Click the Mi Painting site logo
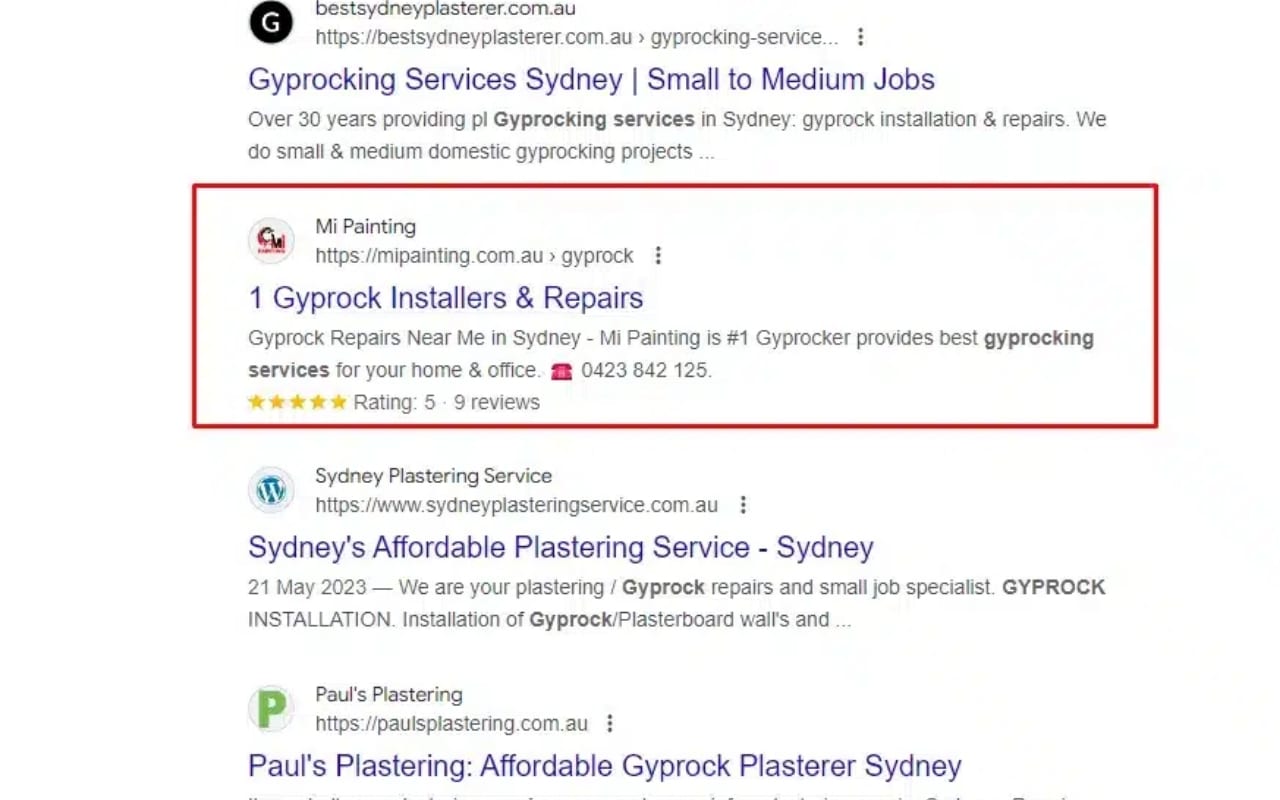Viewport: 1280px width, 800px height. [x=271, y=241]
